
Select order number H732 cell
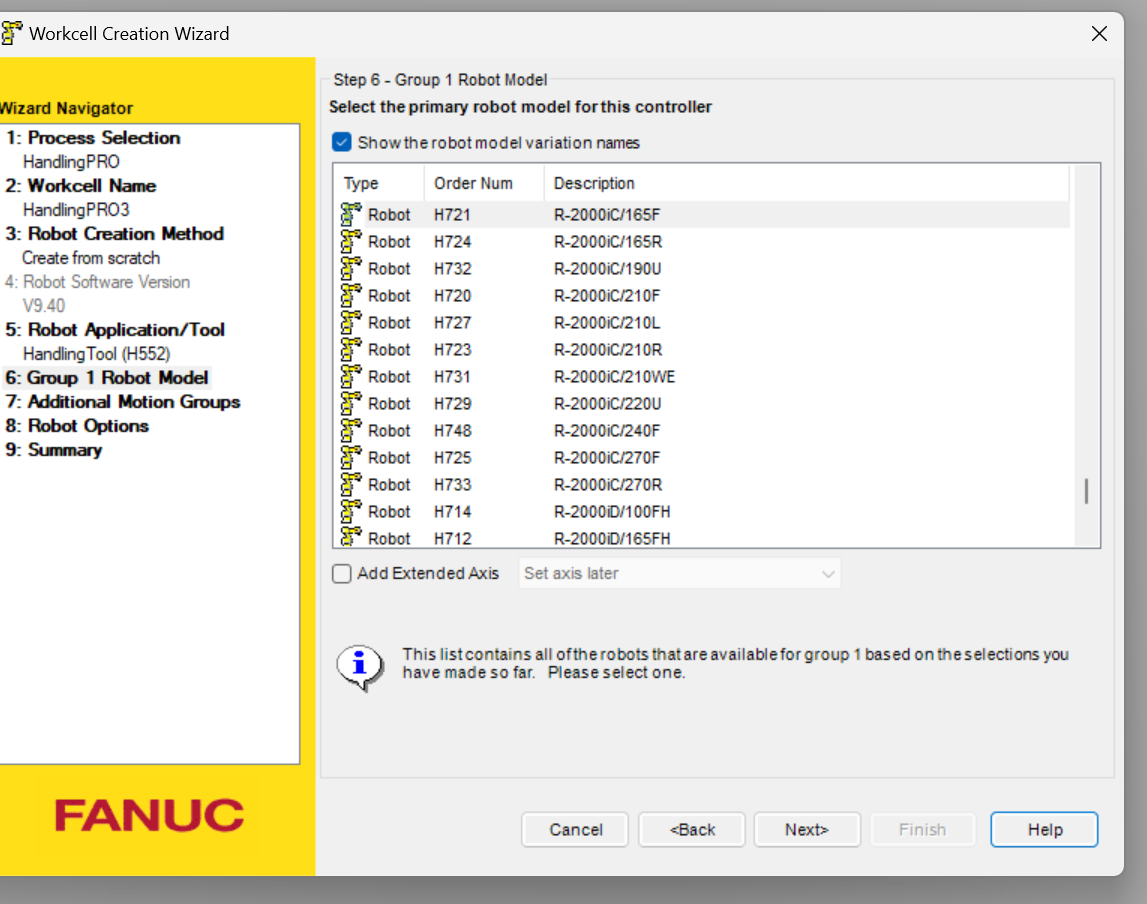[452, 269]
